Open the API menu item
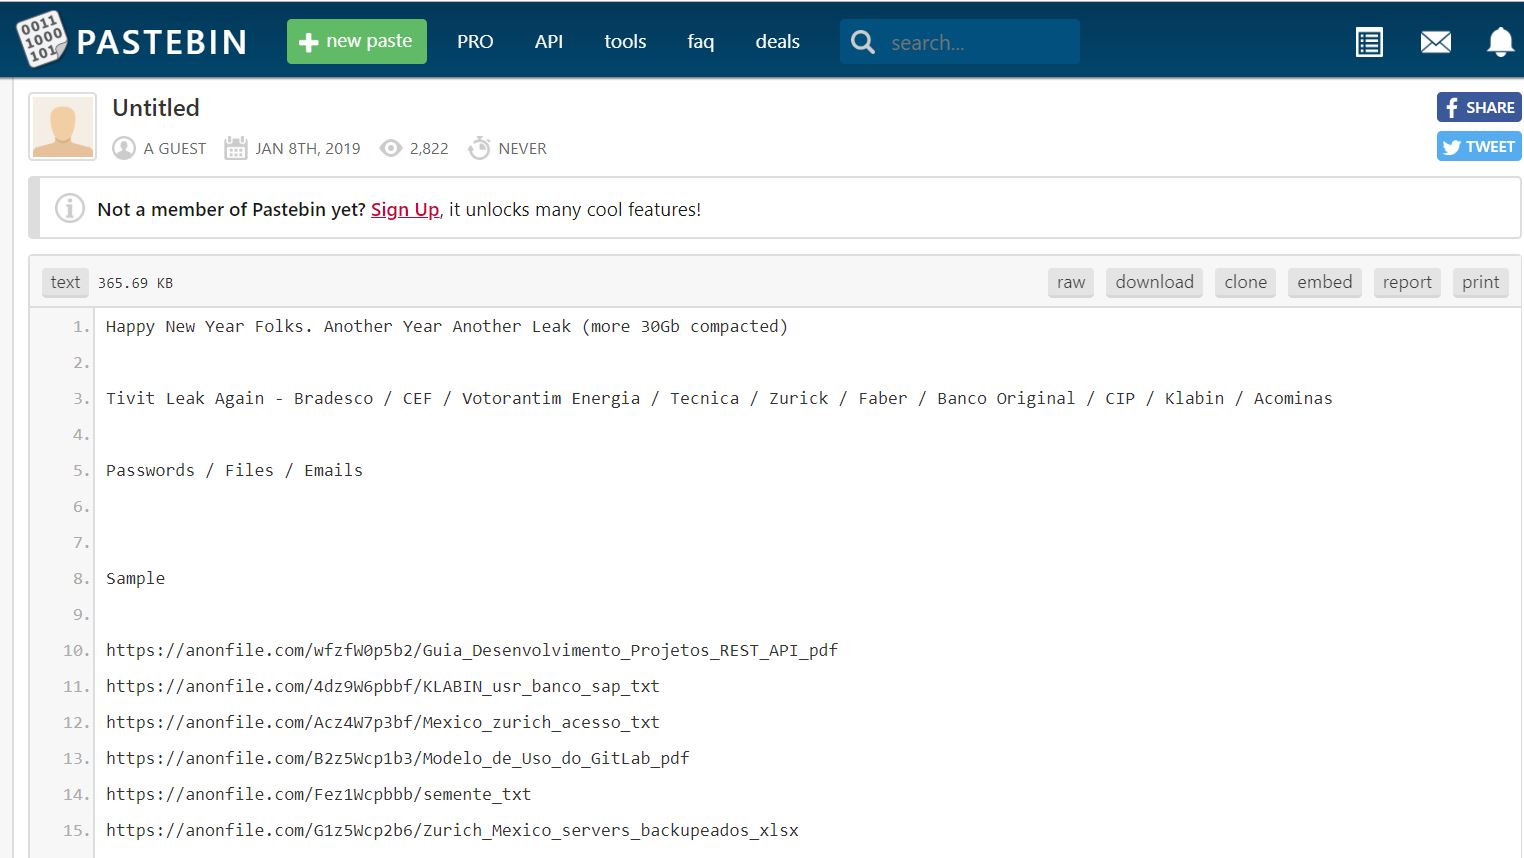 [x=549, y=42]
